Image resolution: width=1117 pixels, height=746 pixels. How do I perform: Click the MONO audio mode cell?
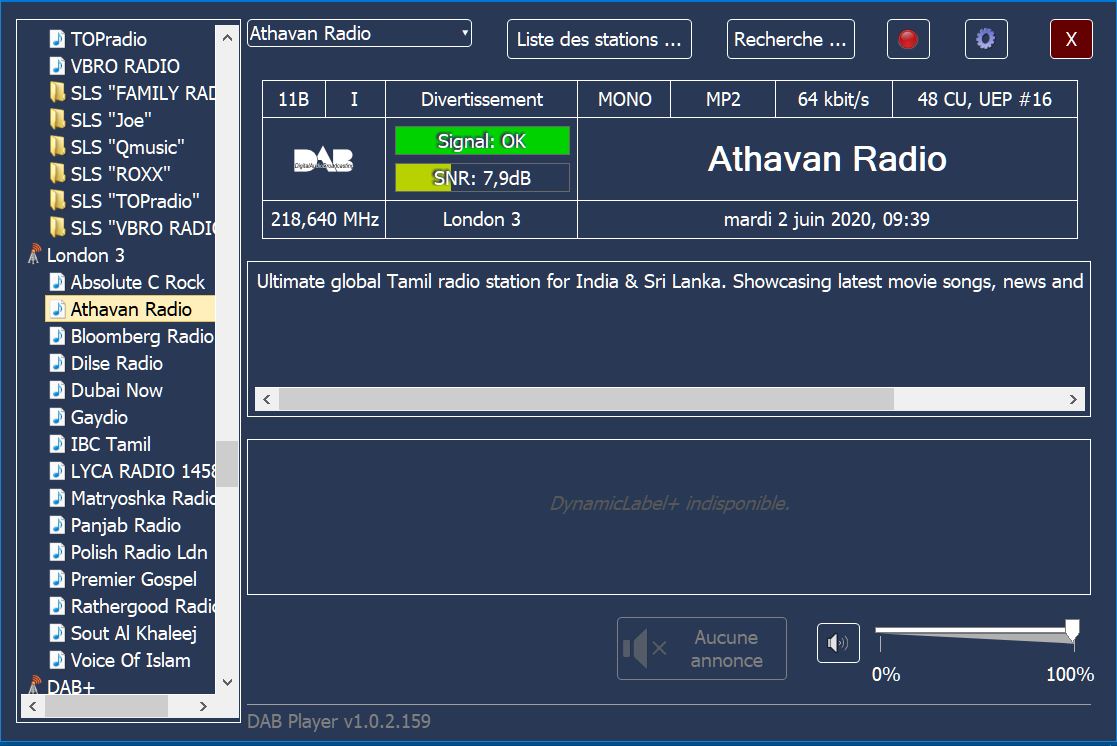pos(624,99)
